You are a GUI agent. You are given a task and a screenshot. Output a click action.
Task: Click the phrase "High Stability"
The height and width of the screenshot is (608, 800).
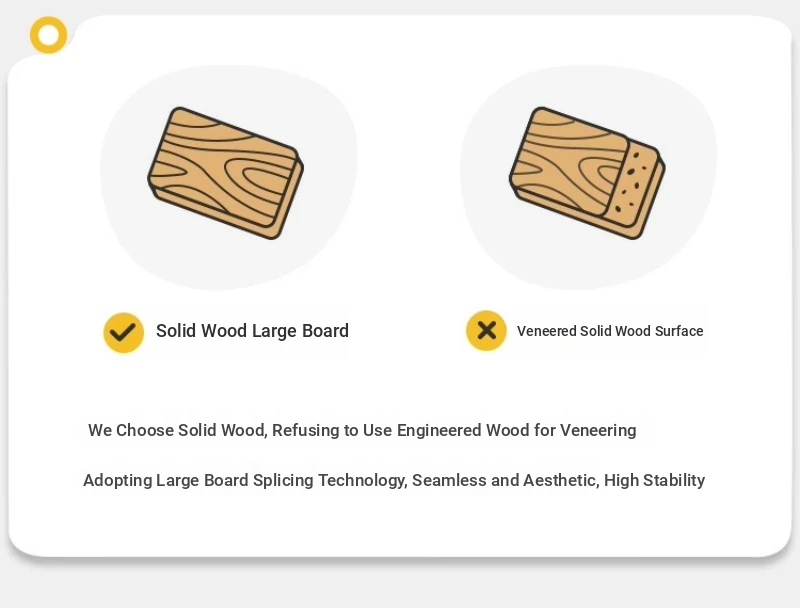655,480
